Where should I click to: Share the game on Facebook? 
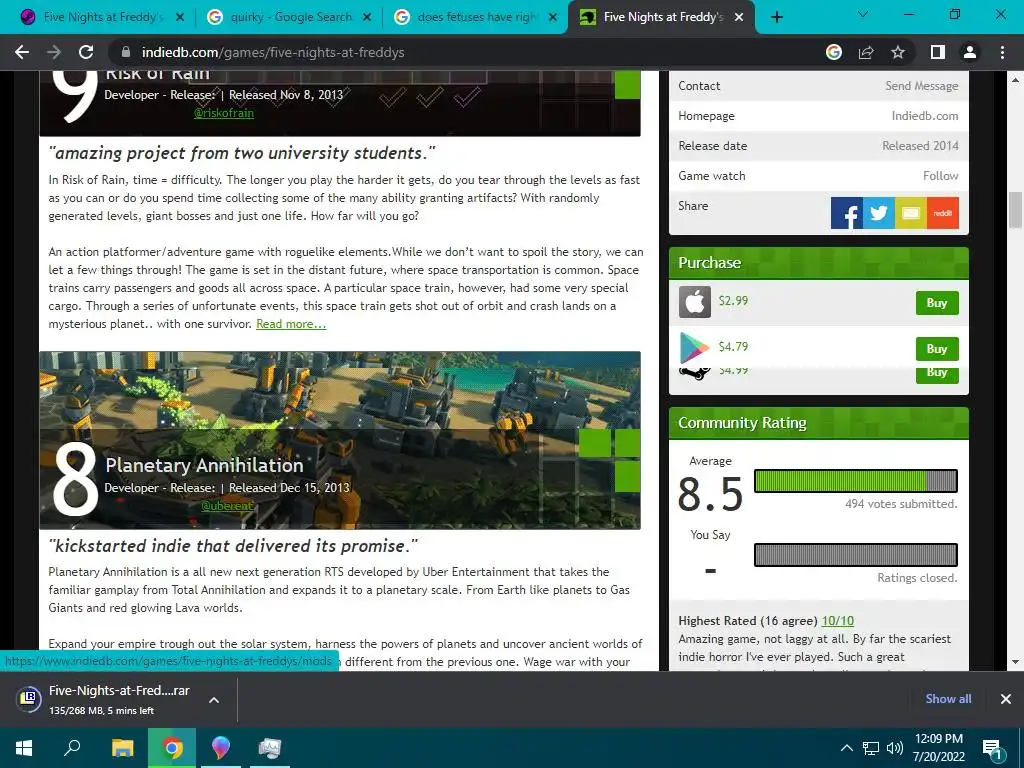click(846, 213)
